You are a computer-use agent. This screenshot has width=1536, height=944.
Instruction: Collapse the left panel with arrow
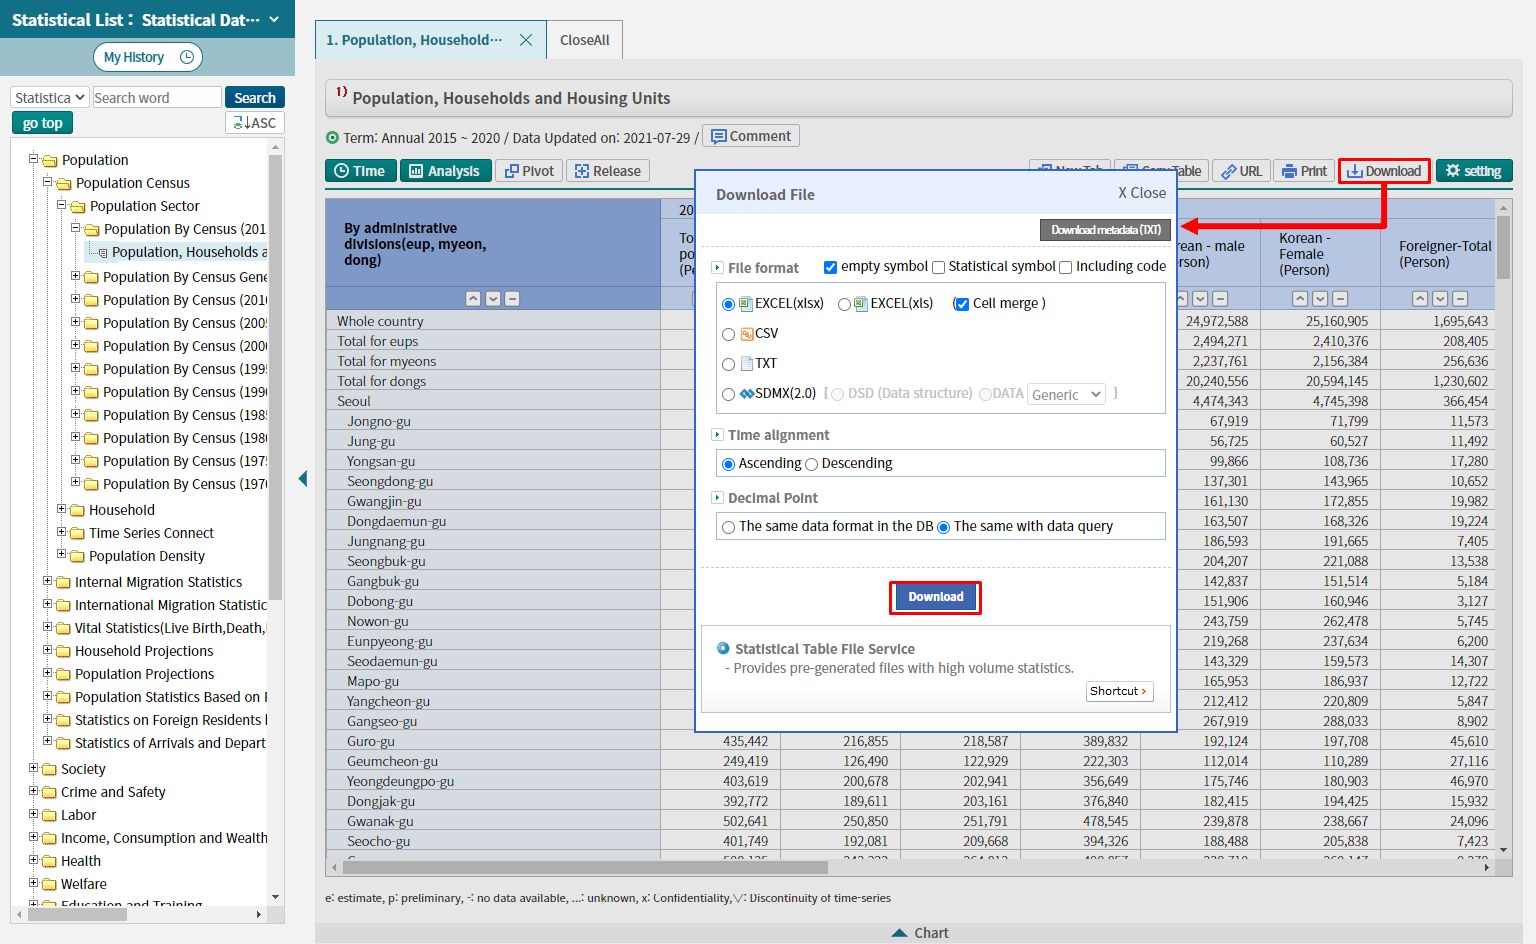tap(303, 479)
